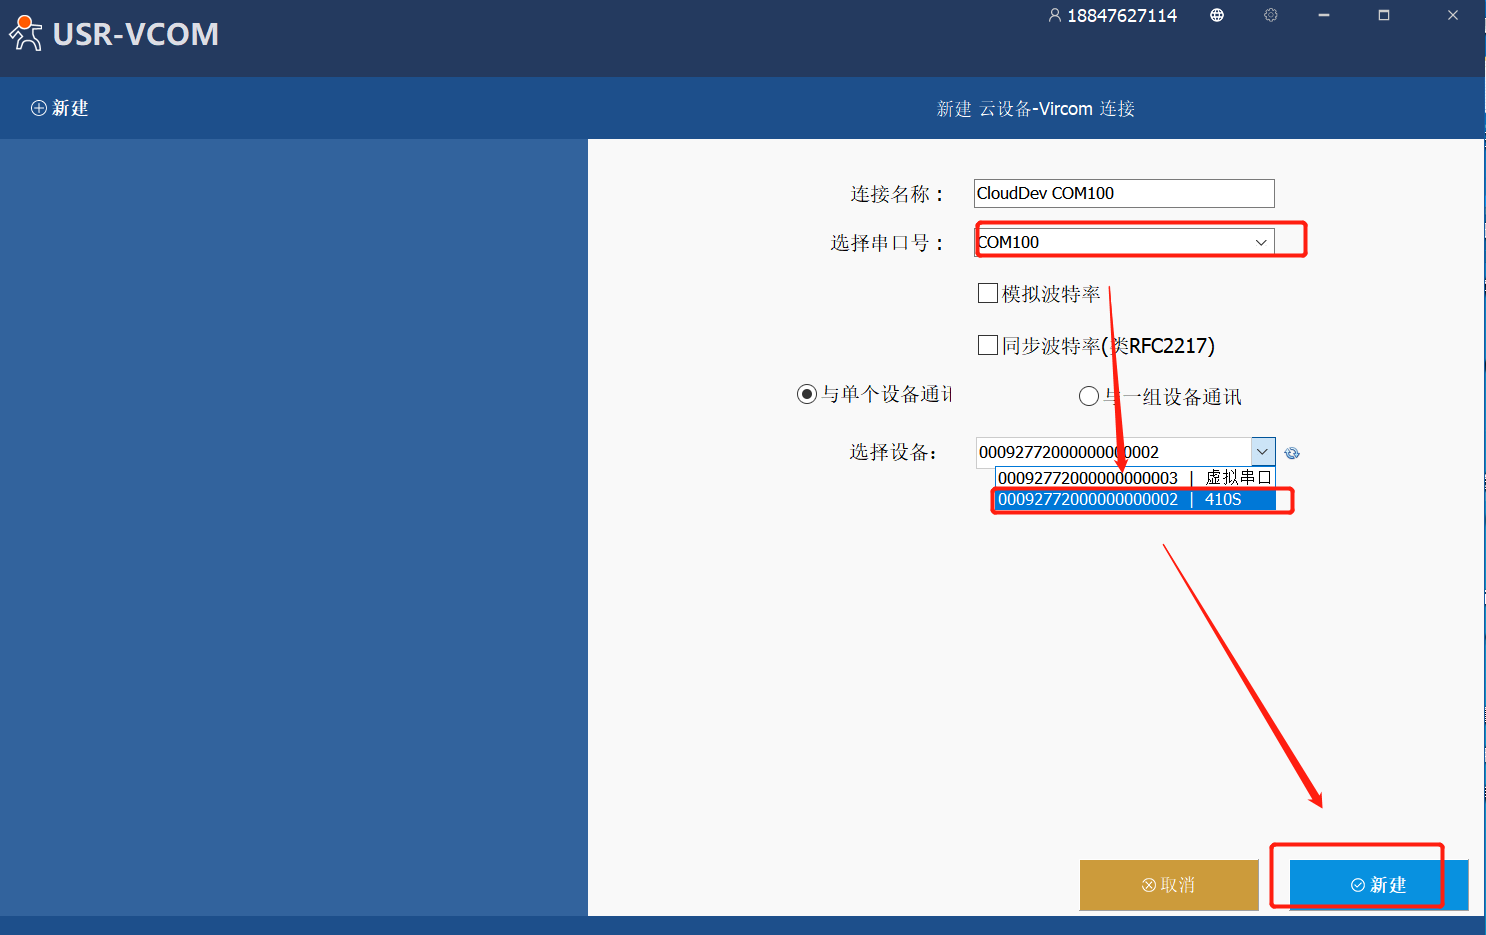Maximize the USR-VCOM window
The width and height of the screenshot is (1486, 935).
1384,15
